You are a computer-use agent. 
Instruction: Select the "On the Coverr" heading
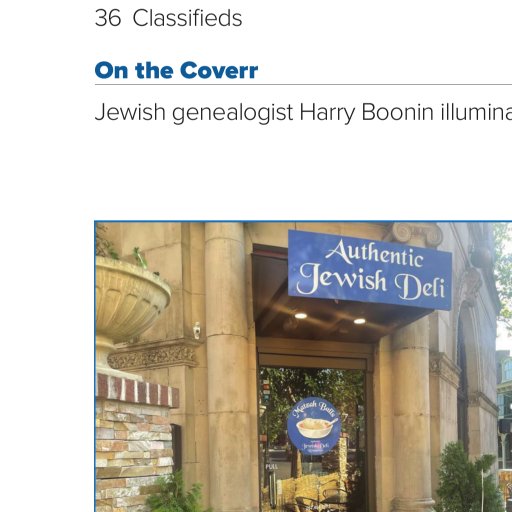176,70
